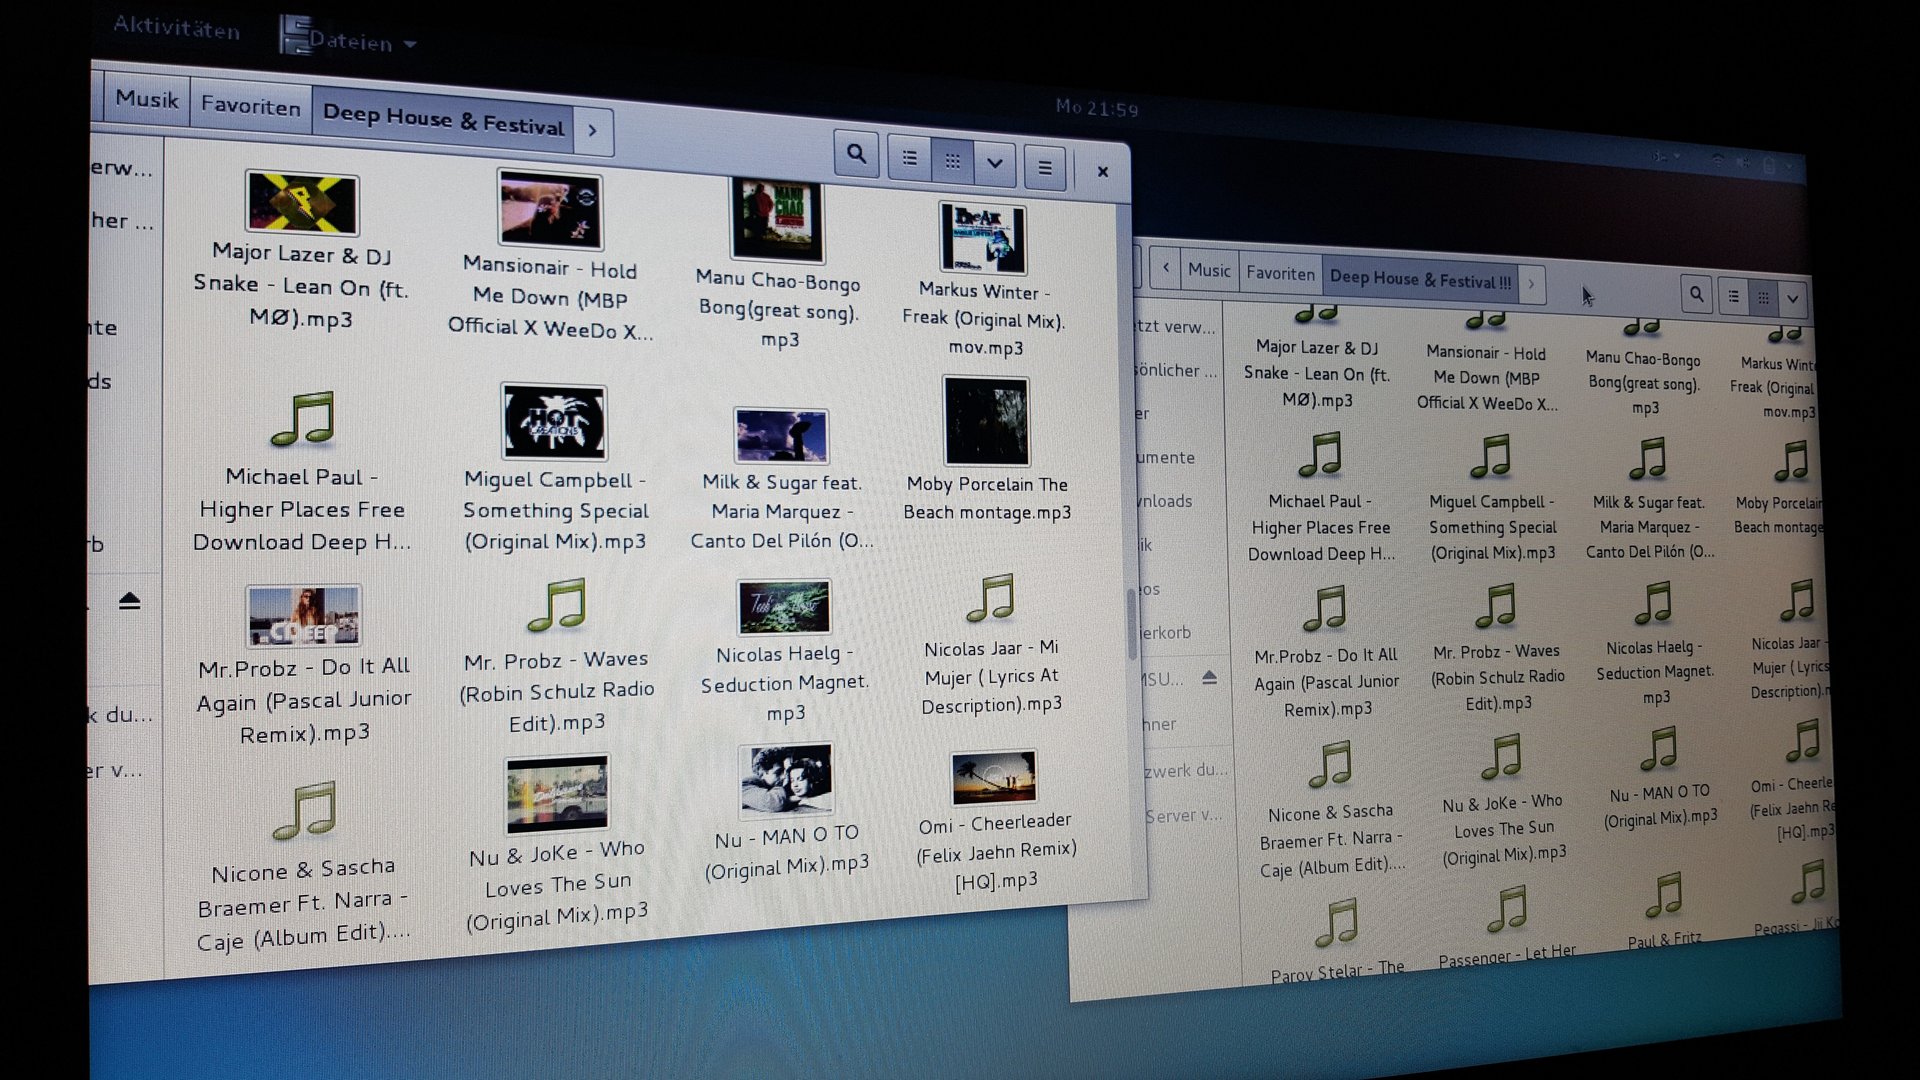Switch front window to list view

(909, 158)
